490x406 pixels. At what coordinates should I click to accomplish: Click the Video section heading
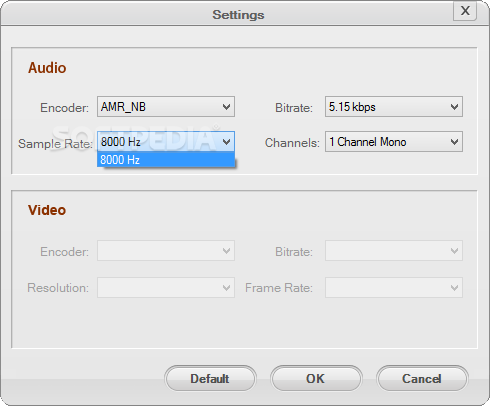click(x=47, y=210)
